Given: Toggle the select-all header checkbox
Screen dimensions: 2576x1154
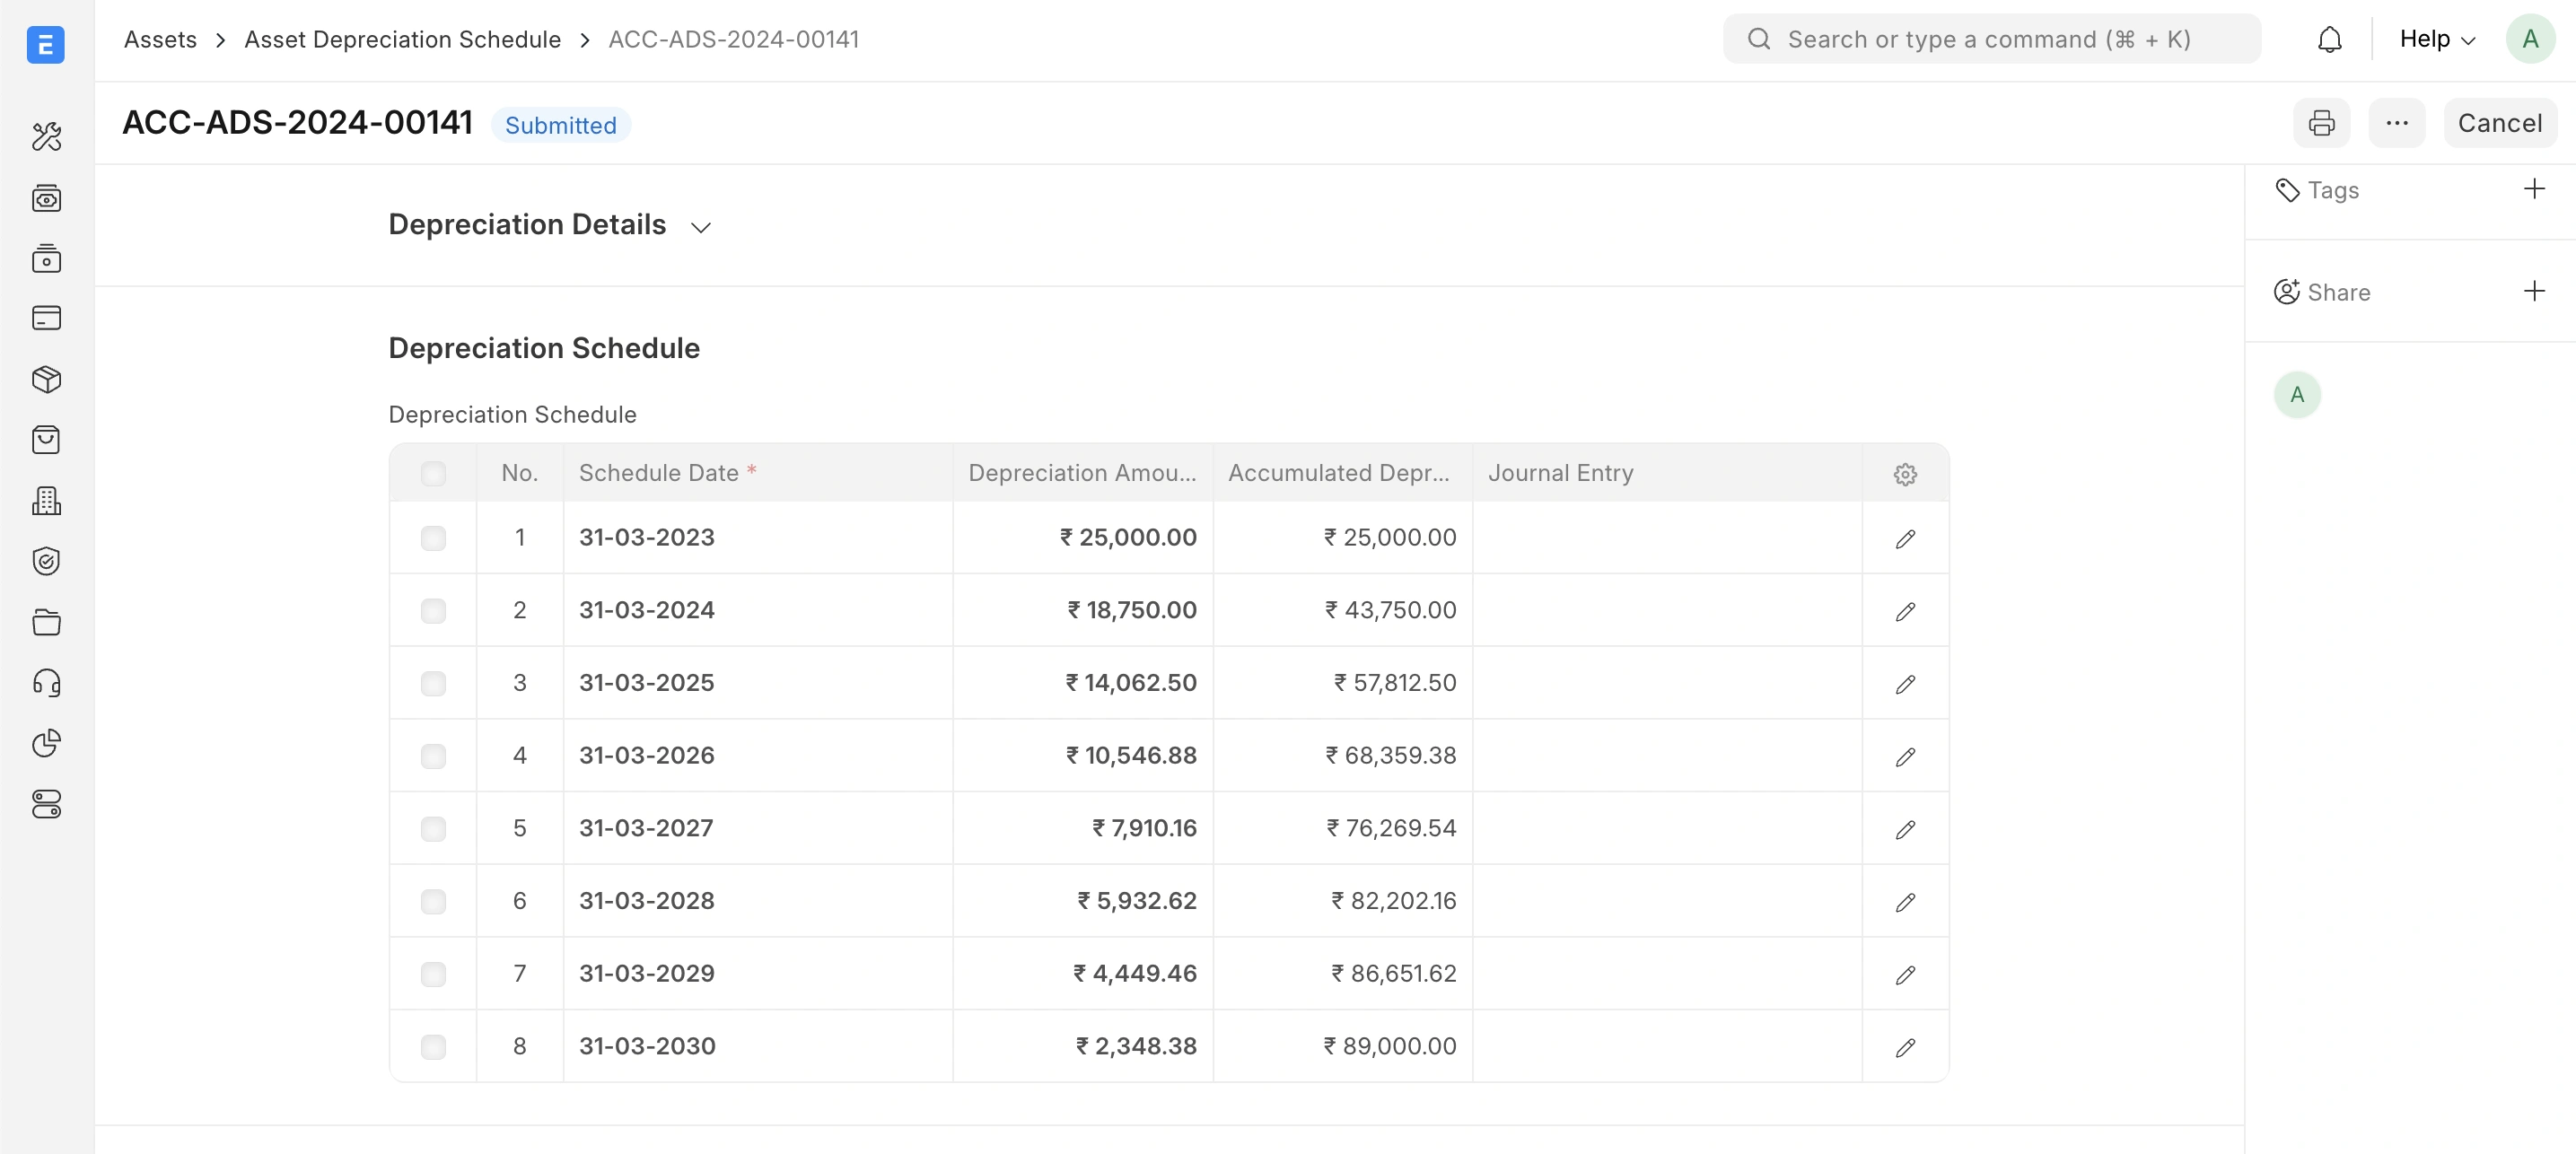Looking at the screenshot, I should [433, 474].
